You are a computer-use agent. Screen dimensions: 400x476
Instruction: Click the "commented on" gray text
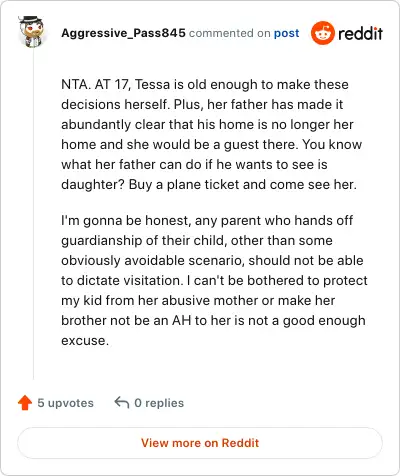coord(230,33)
